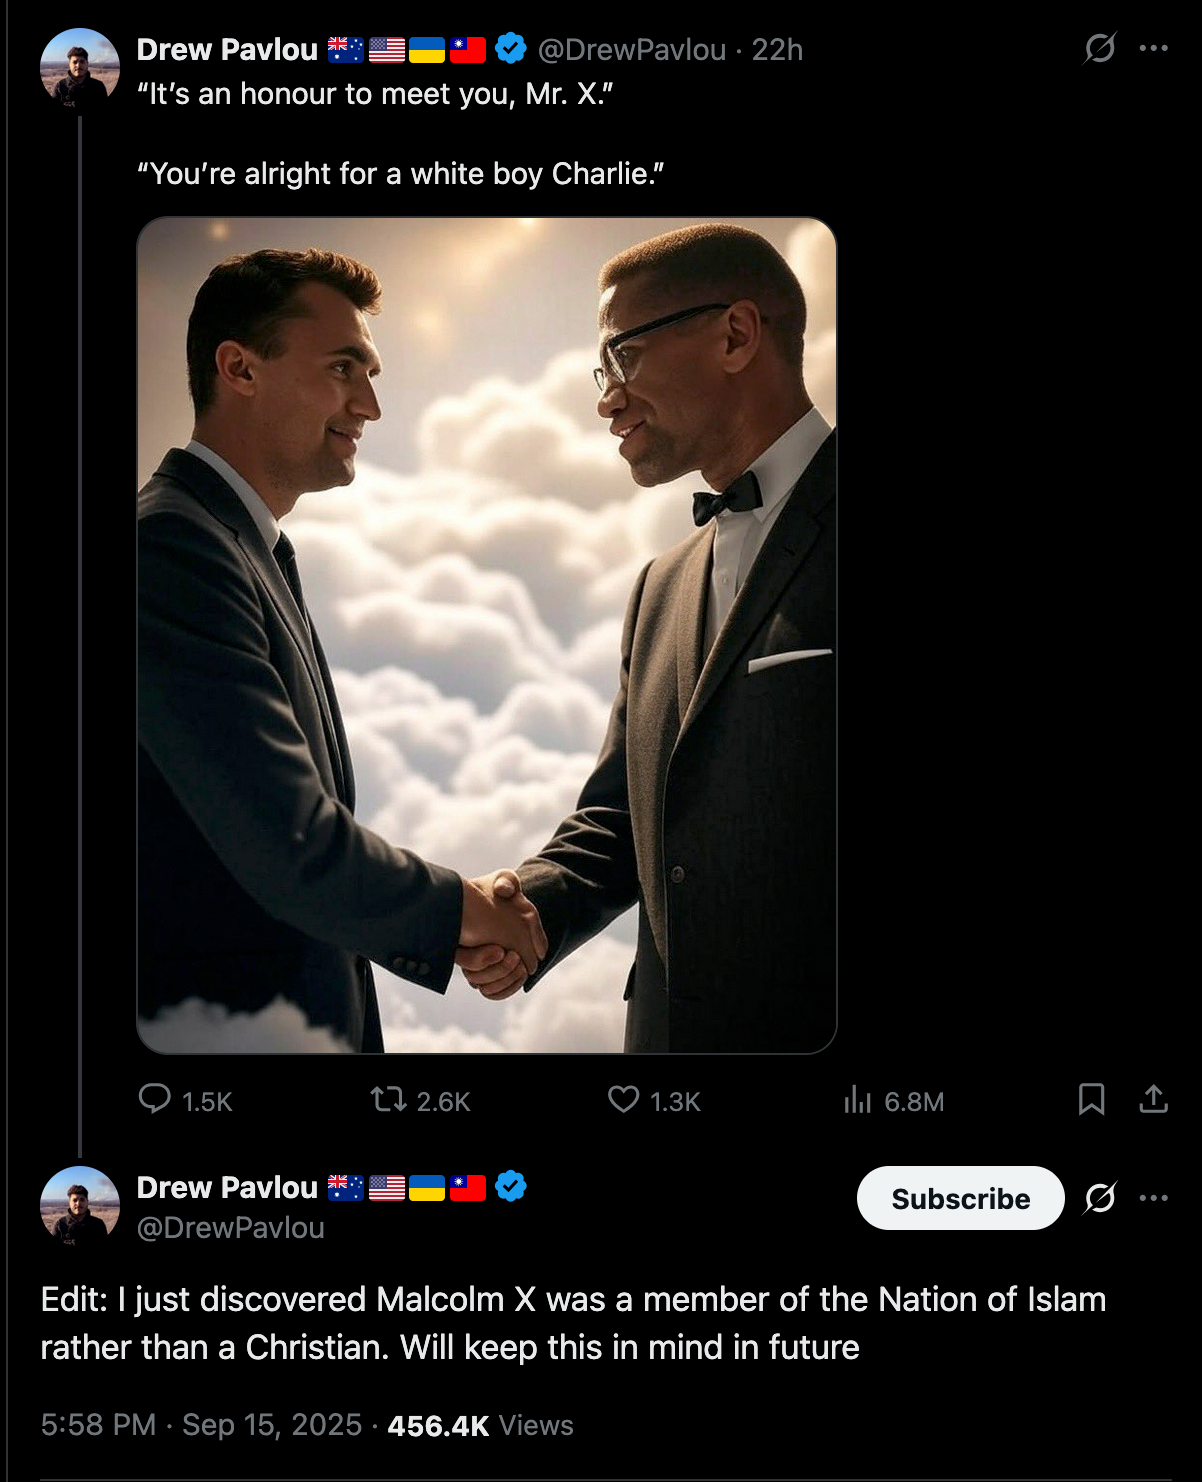Click the @DrewPavlou handle in top tweet

[x=632, y=50]
